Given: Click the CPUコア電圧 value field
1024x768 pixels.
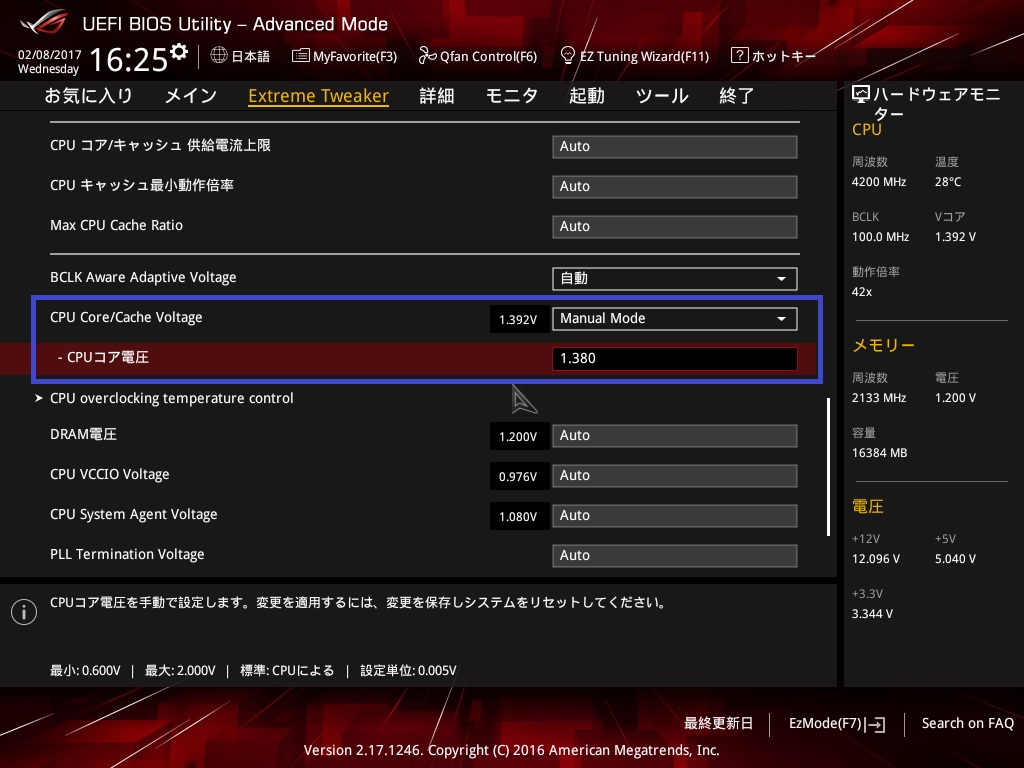Looking at the screenshot, I should point(675,359).
